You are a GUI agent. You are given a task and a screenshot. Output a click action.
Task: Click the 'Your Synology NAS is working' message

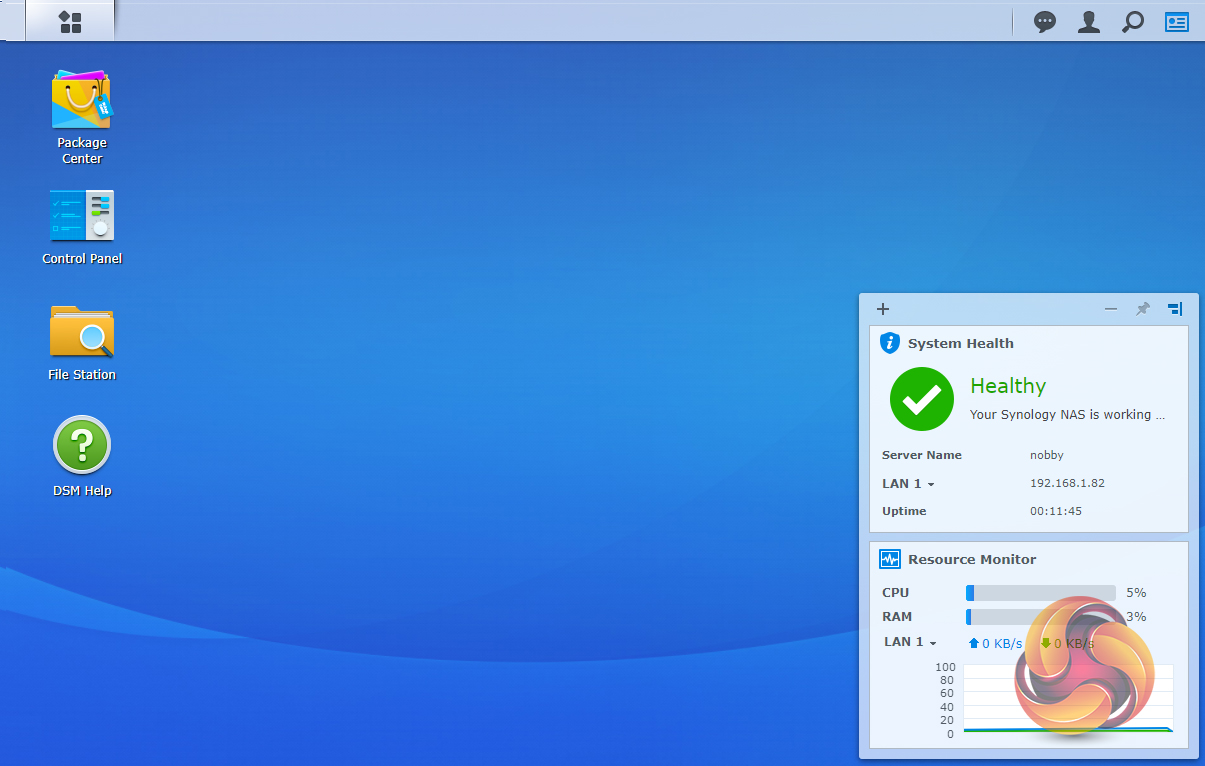point(1068,414)
